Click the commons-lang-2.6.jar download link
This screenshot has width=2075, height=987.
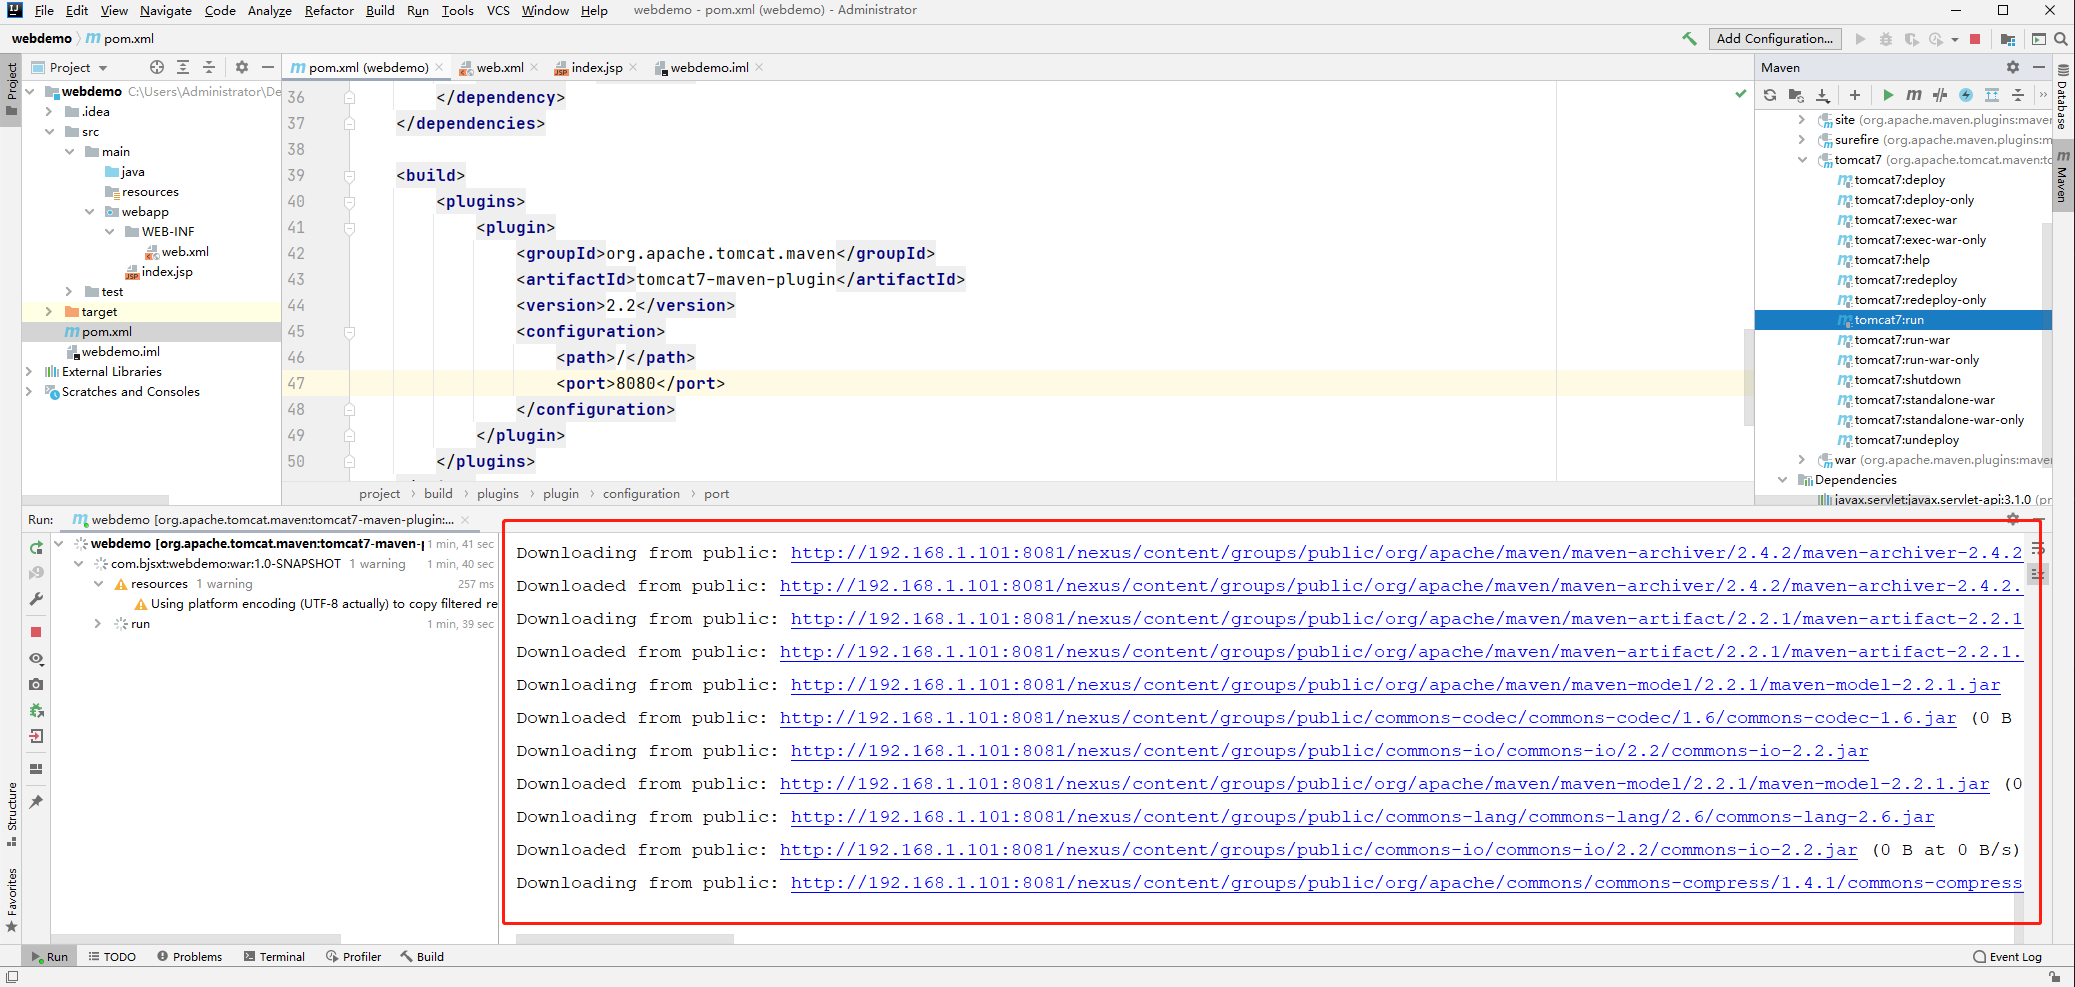1362,817
